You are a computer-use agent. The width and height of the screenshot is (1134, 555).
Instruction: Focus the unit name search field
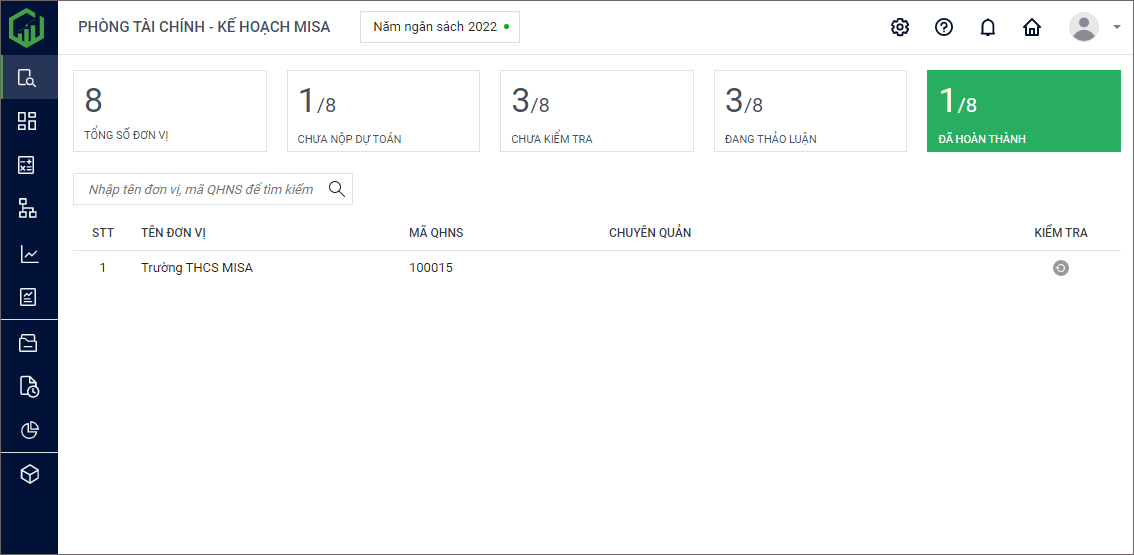pyautogui.click(x=200, y=189)
